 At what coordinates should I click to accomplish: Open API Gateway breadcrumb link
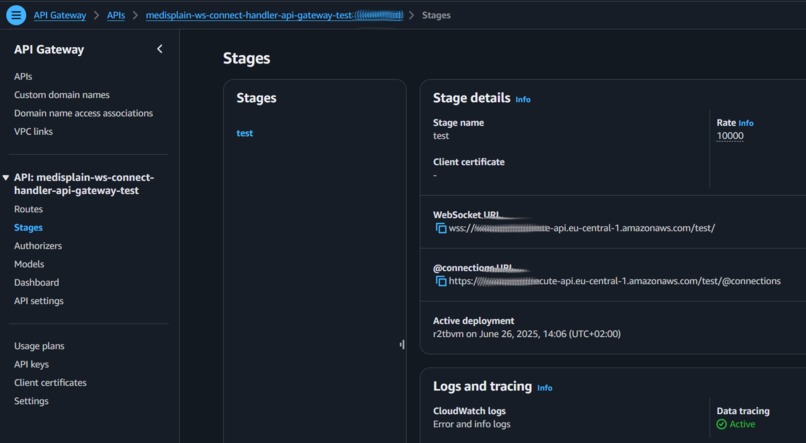(x=60, y=15)
